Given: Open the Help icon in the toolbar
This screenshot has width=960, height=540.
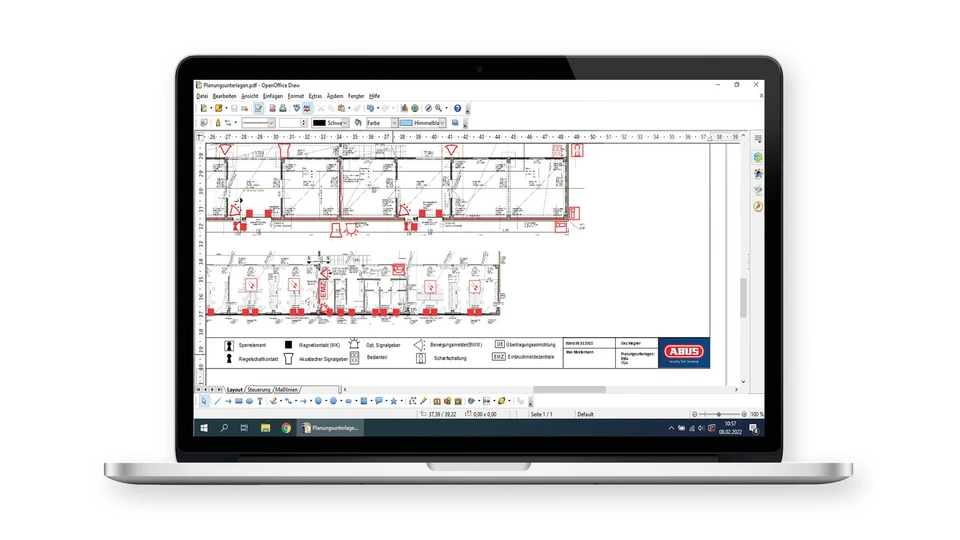Looking at the screenshot, I should [x=457, y=108].
